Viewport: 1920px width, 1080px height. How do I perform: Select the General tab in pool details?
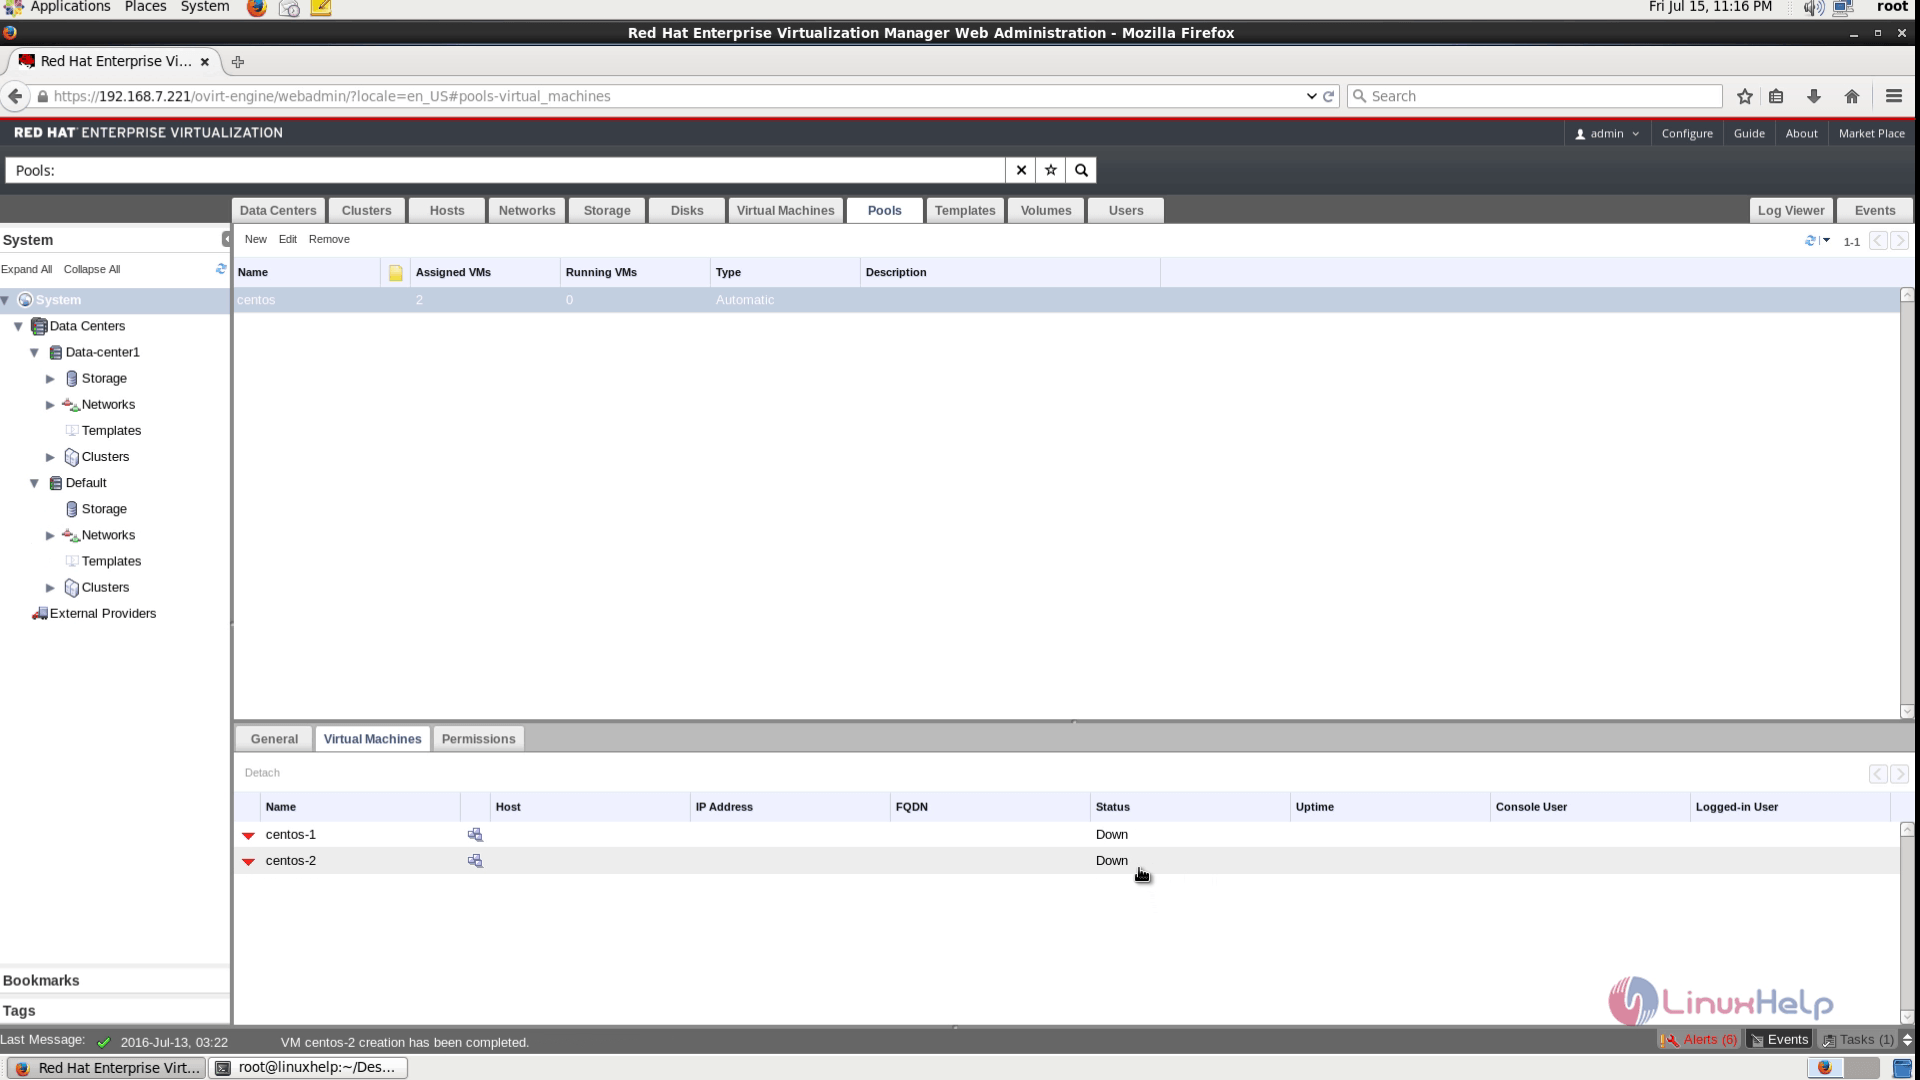point(274,737)
